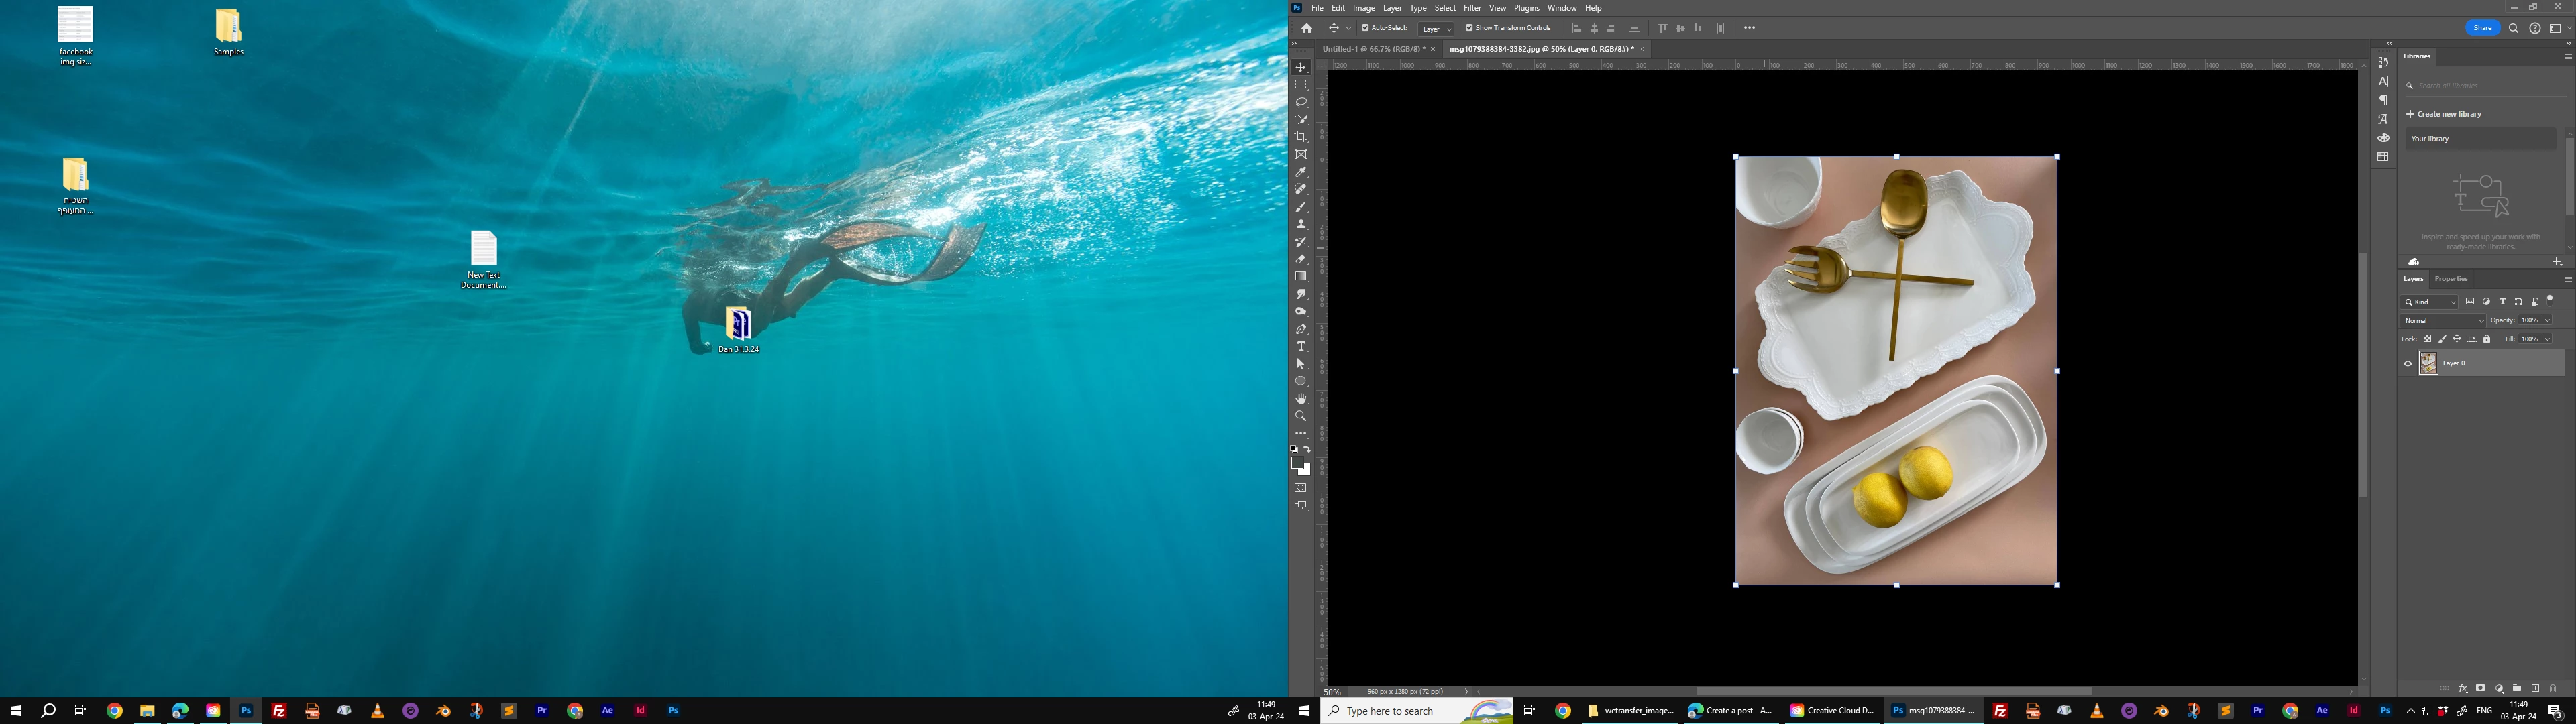The height and width of the screenshot is (724, 2576).
Task: Uncheck the Auto-Select checkbox
Action: pos(1365,28)
